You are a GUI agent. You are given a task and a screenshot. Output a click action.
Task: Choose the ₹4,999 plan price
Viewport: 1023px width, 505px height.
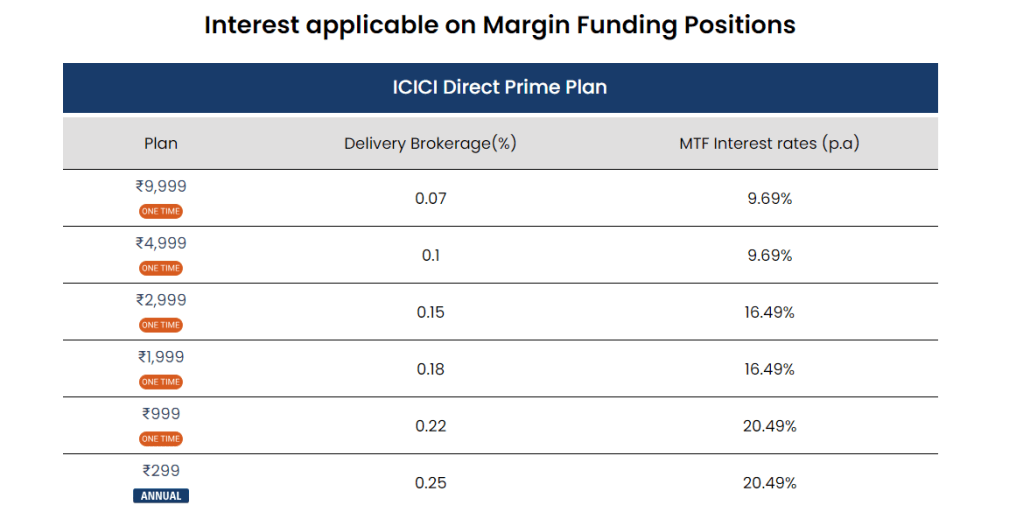(161, 243)
